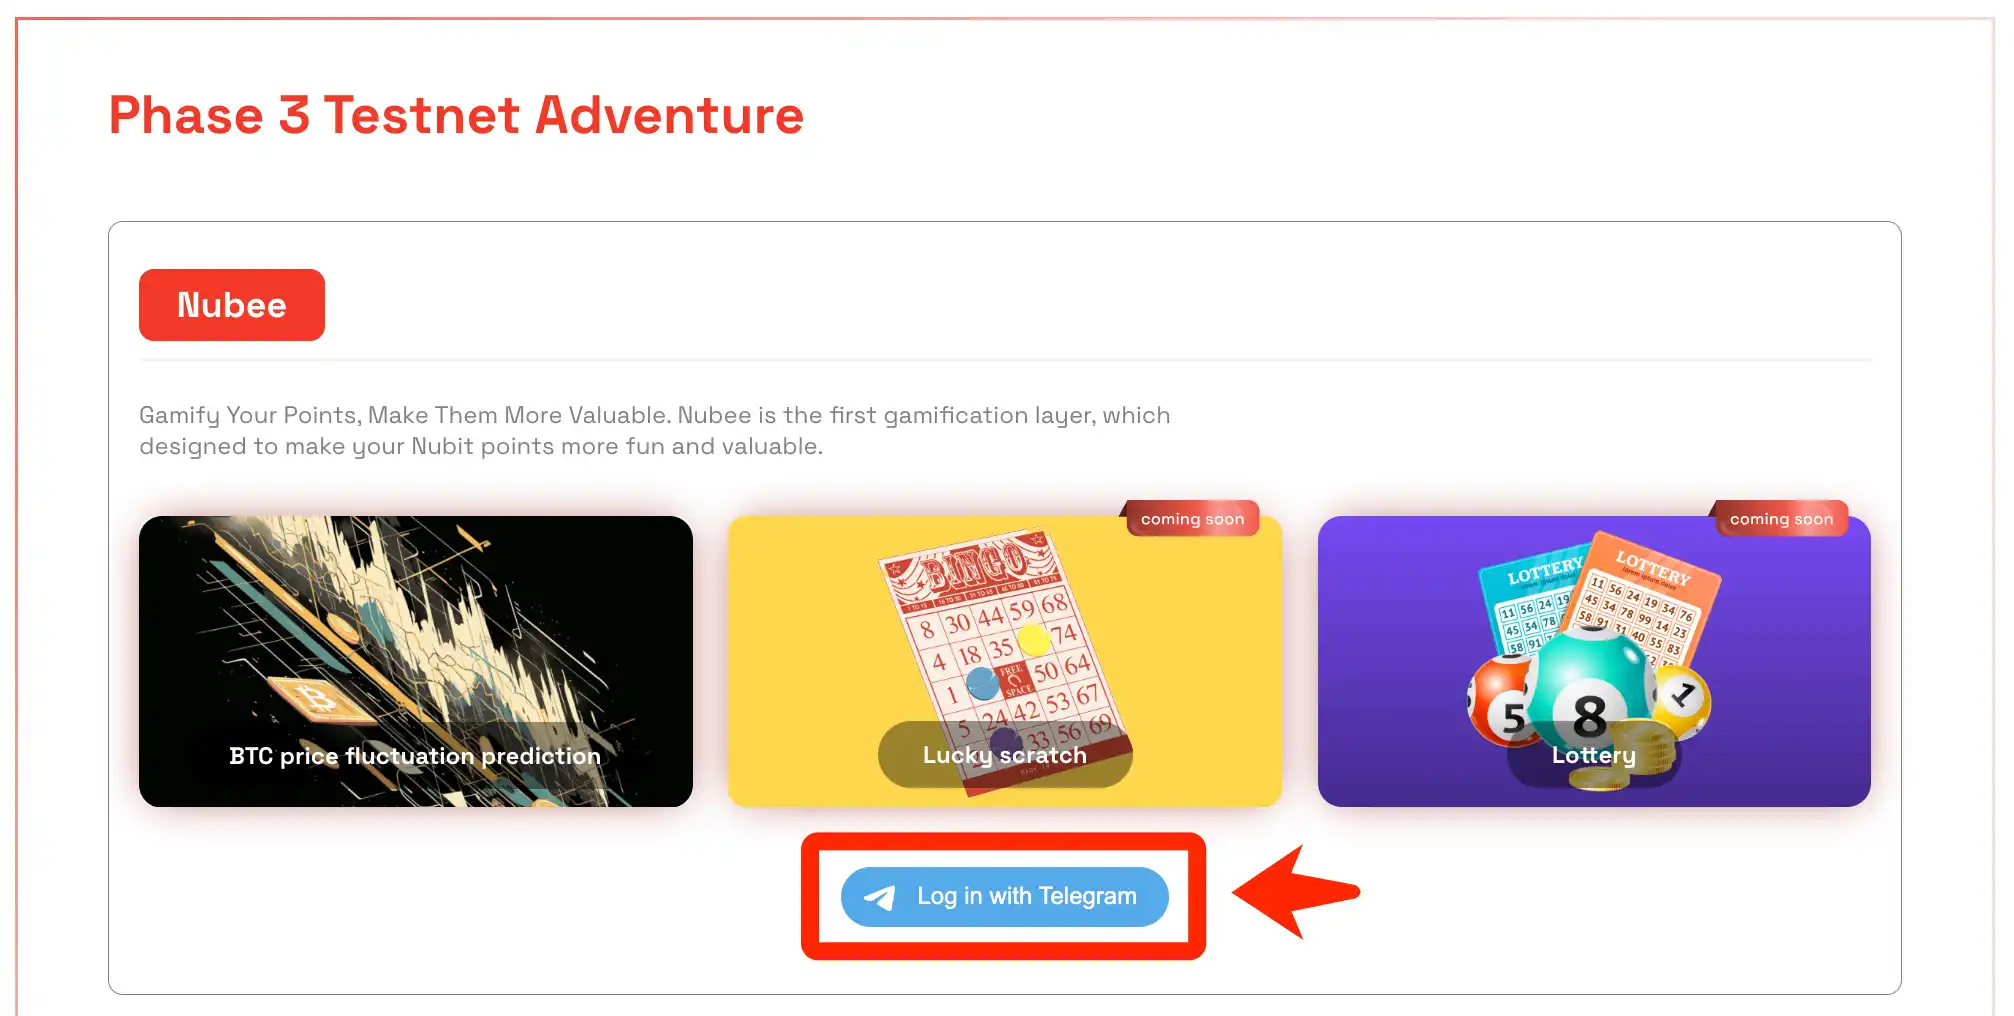Click the Phase 3 Testnet Adventure heading

[x=456, y=115]
